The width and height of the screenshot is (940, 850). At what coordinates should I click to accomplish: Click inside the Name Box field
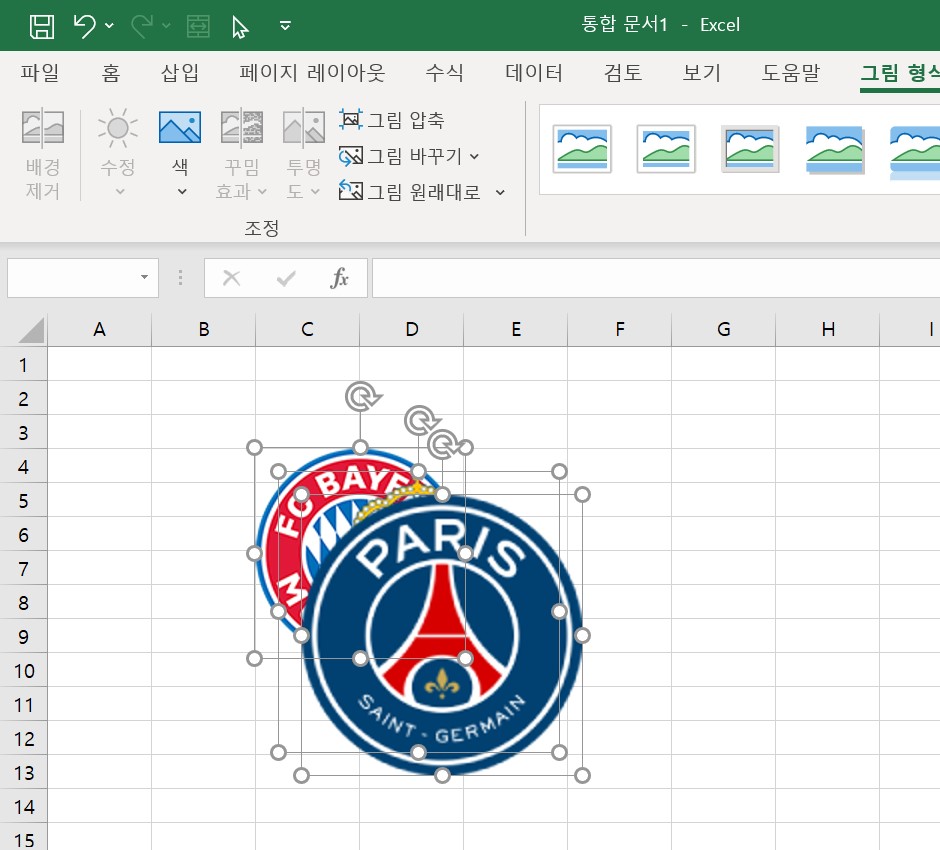click(x=71, y=278)
